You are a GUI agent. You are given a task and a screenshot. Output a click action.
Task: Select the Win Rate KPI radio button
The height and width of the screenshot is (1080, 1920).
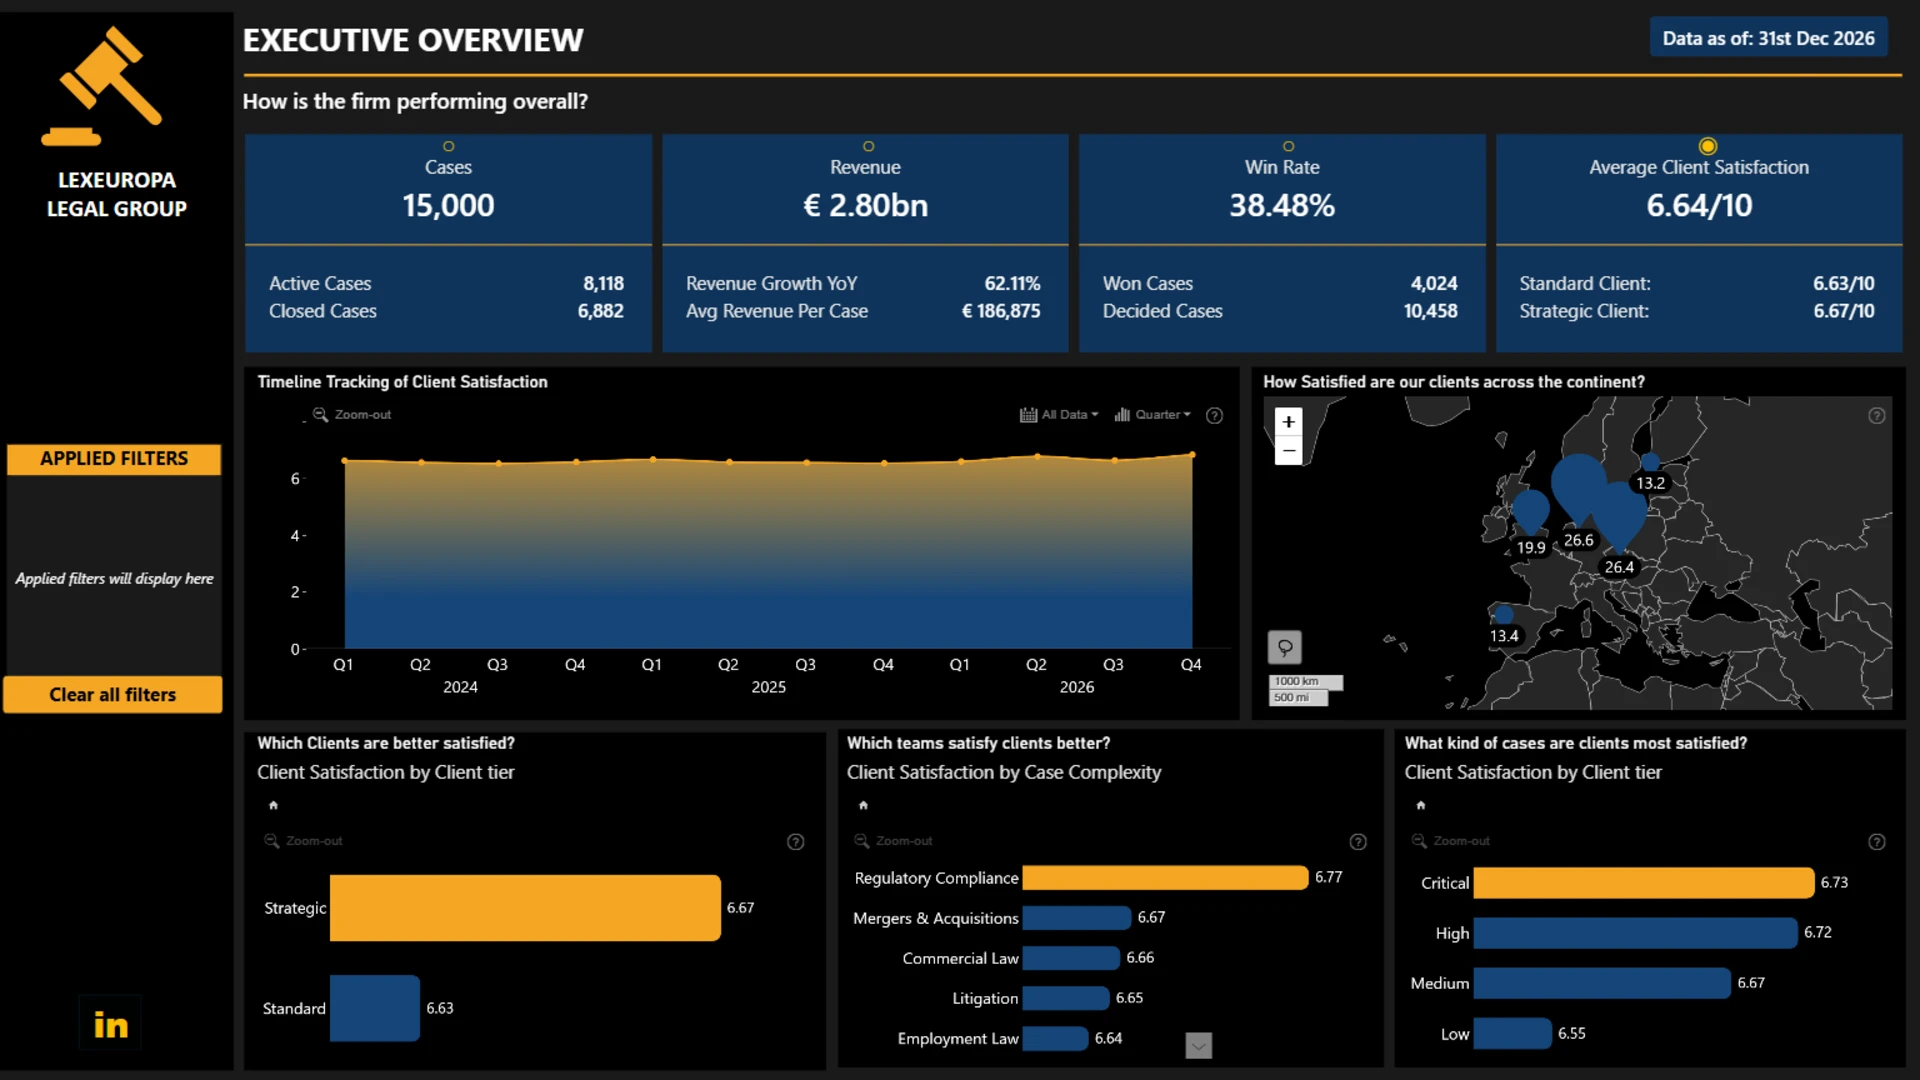click(1288, 147)
